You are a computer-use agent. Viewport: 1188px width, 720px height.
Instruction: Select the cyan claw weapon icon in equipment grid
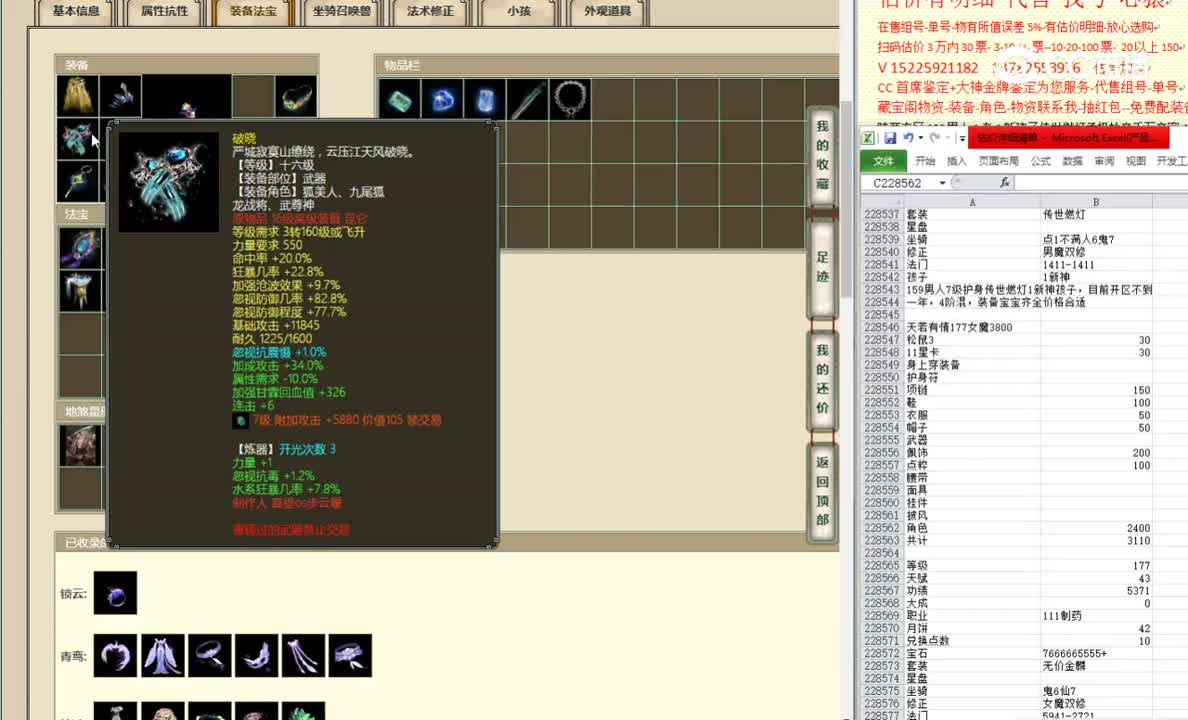coord(77,139)
